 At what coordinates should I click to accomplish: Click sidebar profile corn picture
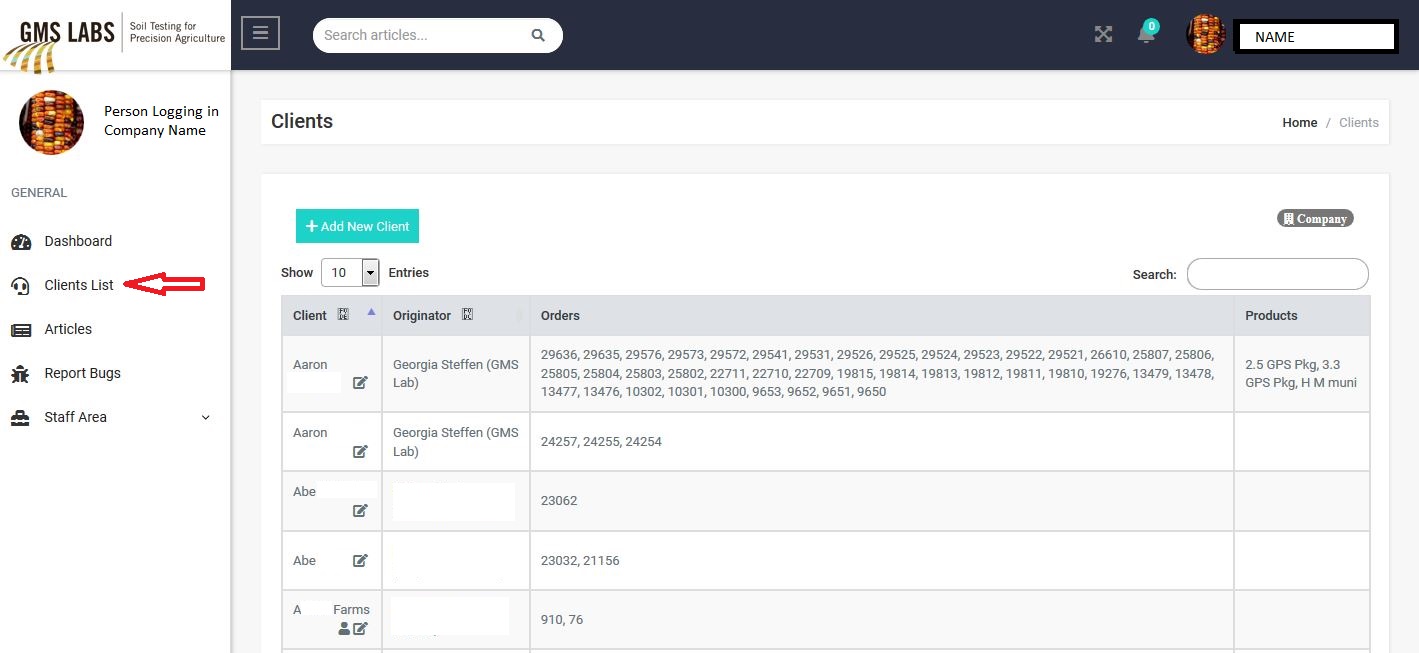coord(51,122)
